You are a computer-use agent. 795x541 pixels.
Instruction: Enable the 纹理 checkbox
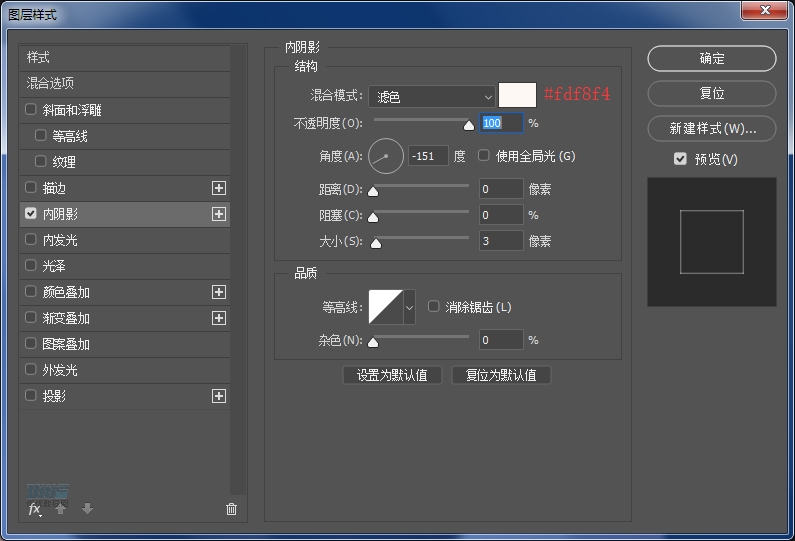pos(41,161)
